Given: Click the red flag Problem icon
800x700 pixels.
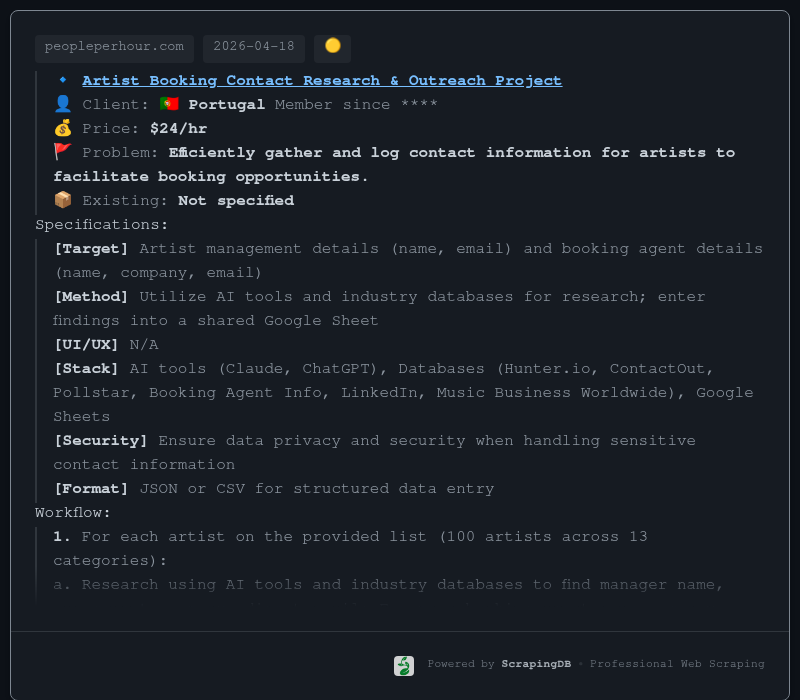Looking at the screenshot, I should coord(63,152).
